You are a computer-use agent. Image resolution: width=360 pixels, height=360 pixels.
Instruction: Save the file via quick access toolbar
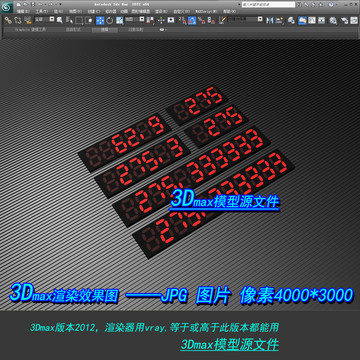point(33,4)
